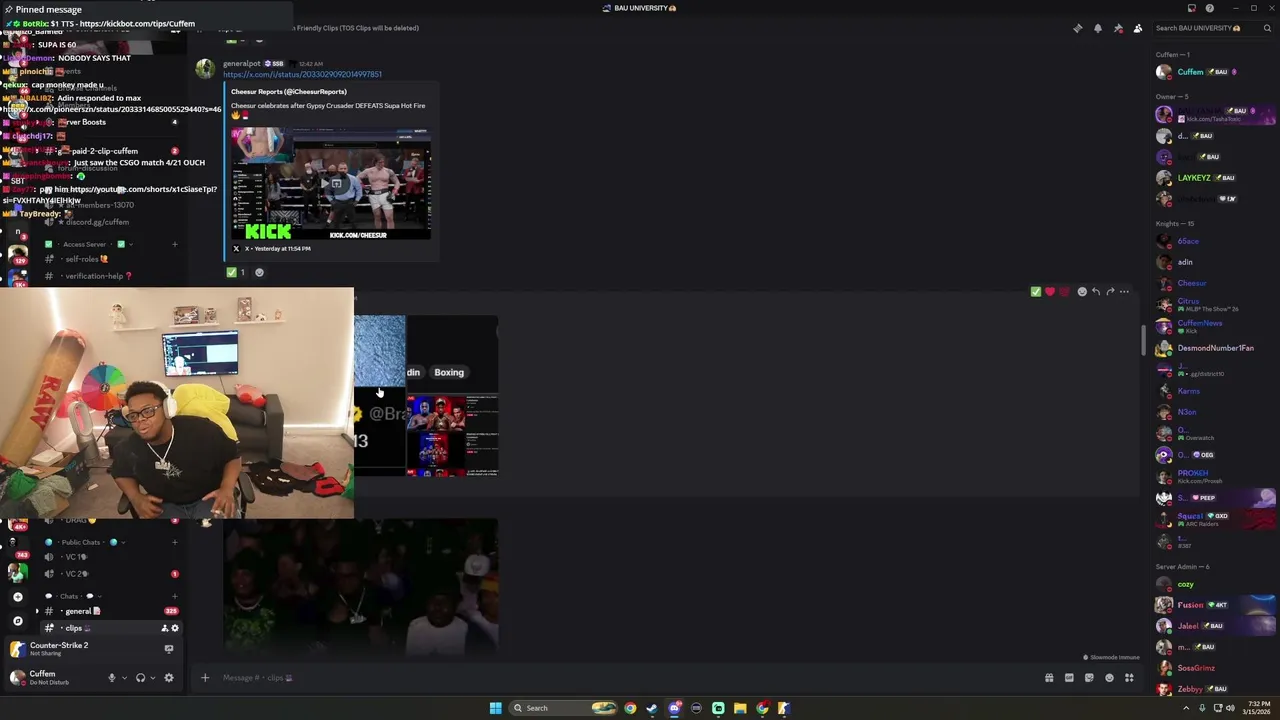The width and height of the screenshot is (1280, 720).
Task: Open the sticker picker
Action: (1089, 678)
